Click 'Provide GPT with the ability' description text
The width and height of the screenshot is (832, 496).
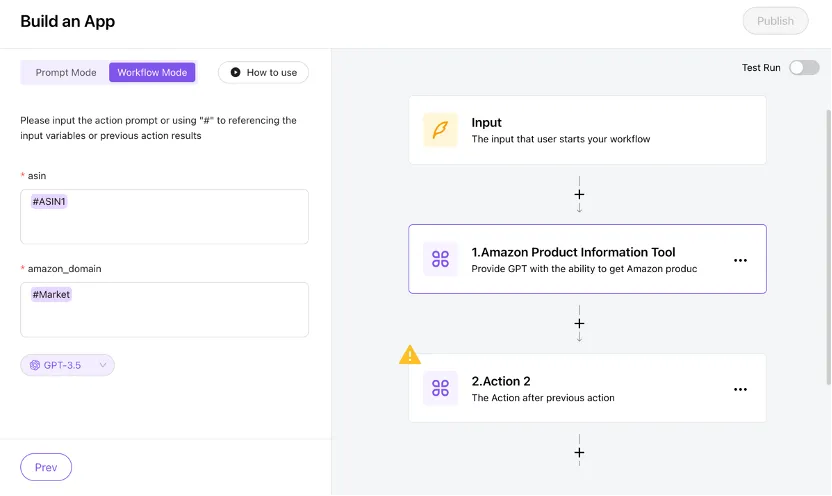click(584, 269)
